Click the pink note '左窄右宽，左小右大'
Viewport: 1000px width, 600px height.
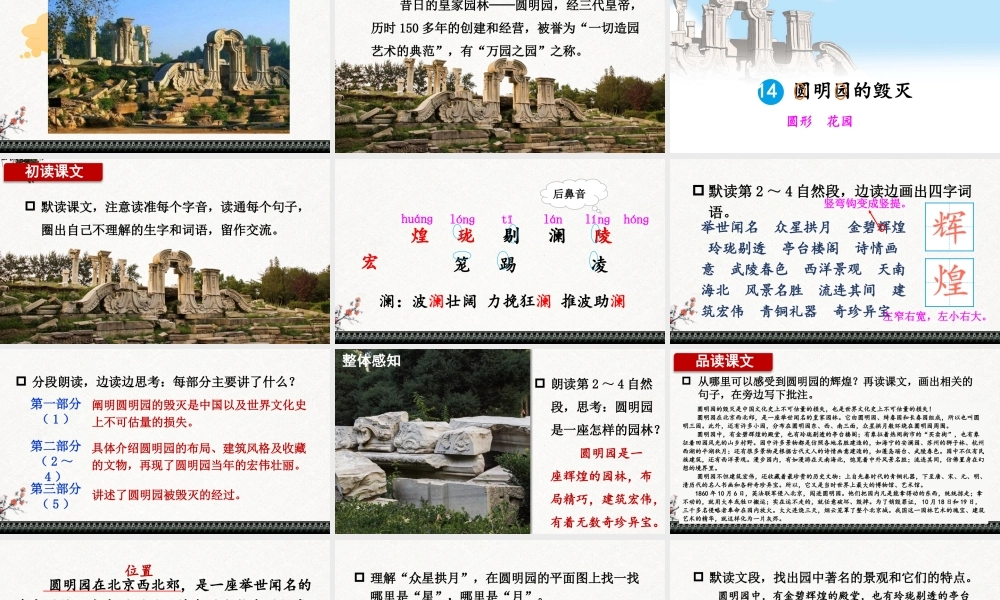point(935,316)
